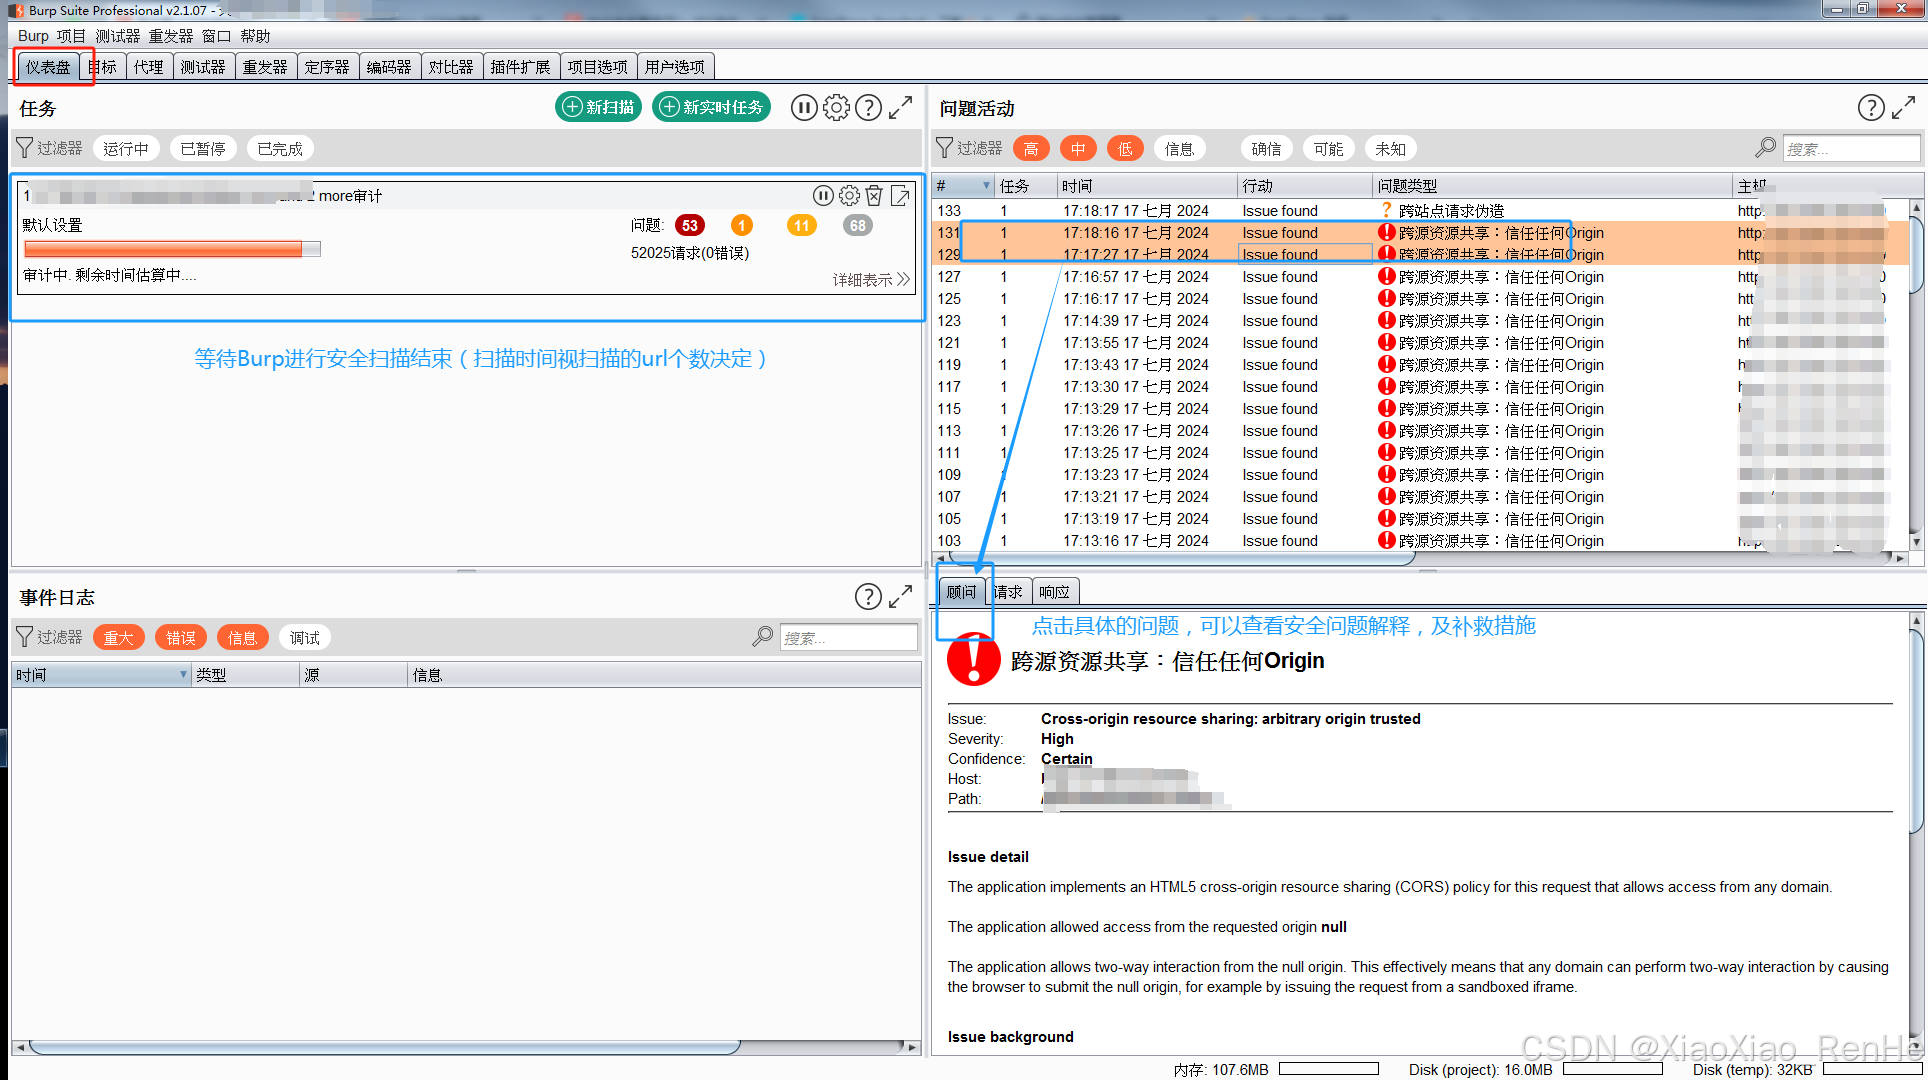Viewport: 1928px width, 1080px height.
Task: Open help icon in Event log header
Action: point(868,596)
